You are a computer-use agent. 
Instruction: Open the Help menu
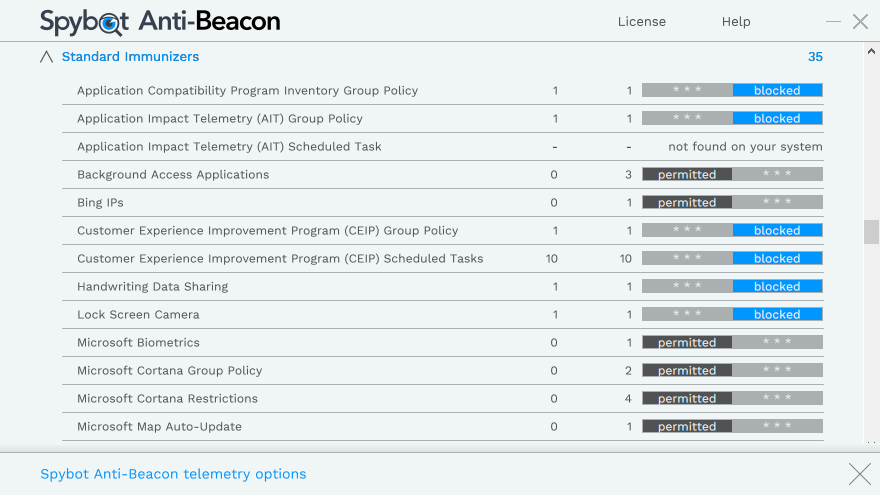point(736,21)
